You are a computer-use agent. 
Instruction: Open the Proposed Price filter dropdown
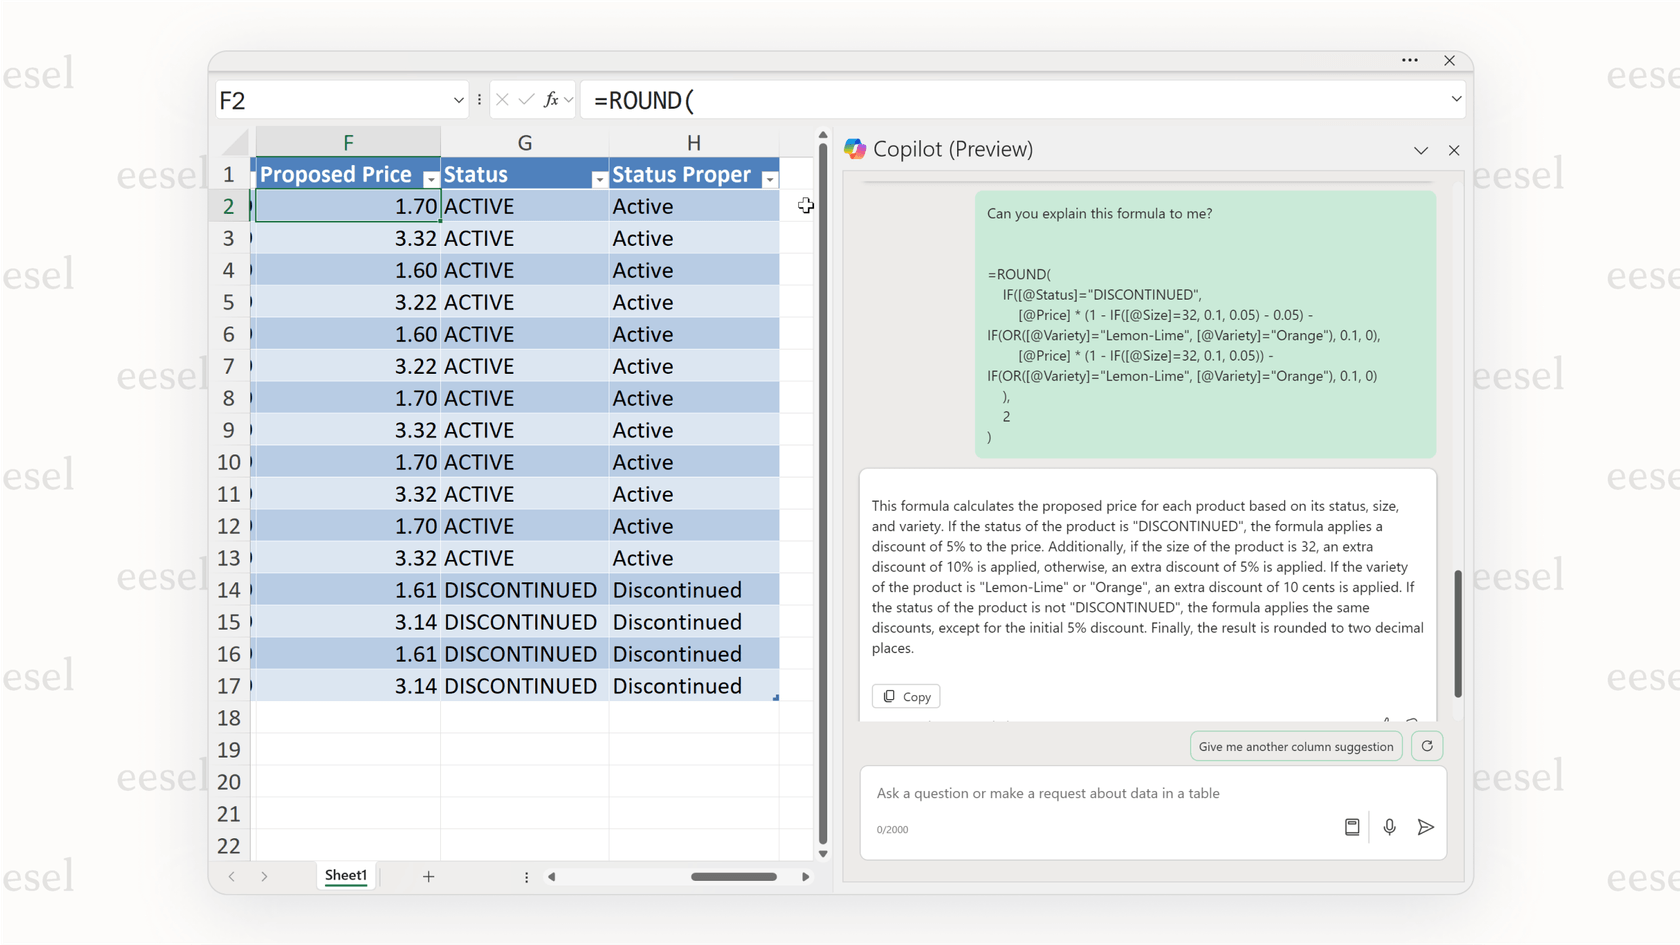(431, 177)
